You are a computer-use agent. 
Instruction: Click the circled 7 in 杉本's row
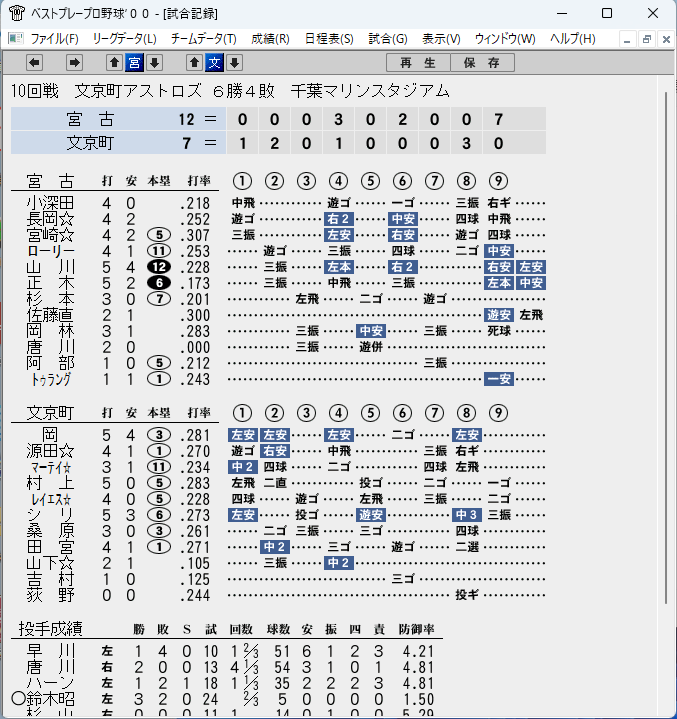[159, 299]
